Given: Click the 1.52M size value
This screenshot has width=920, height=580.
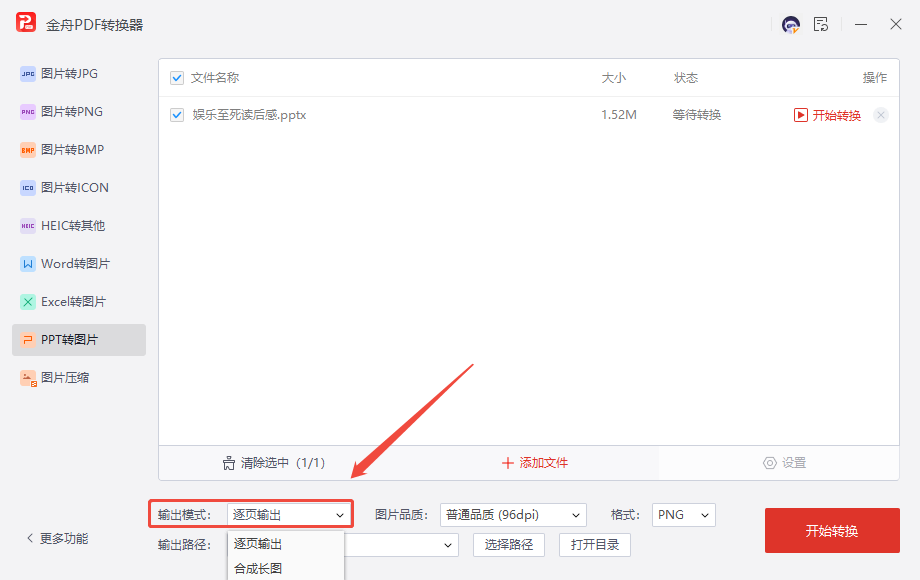Looking at the screenshot, I should [618, 115].
